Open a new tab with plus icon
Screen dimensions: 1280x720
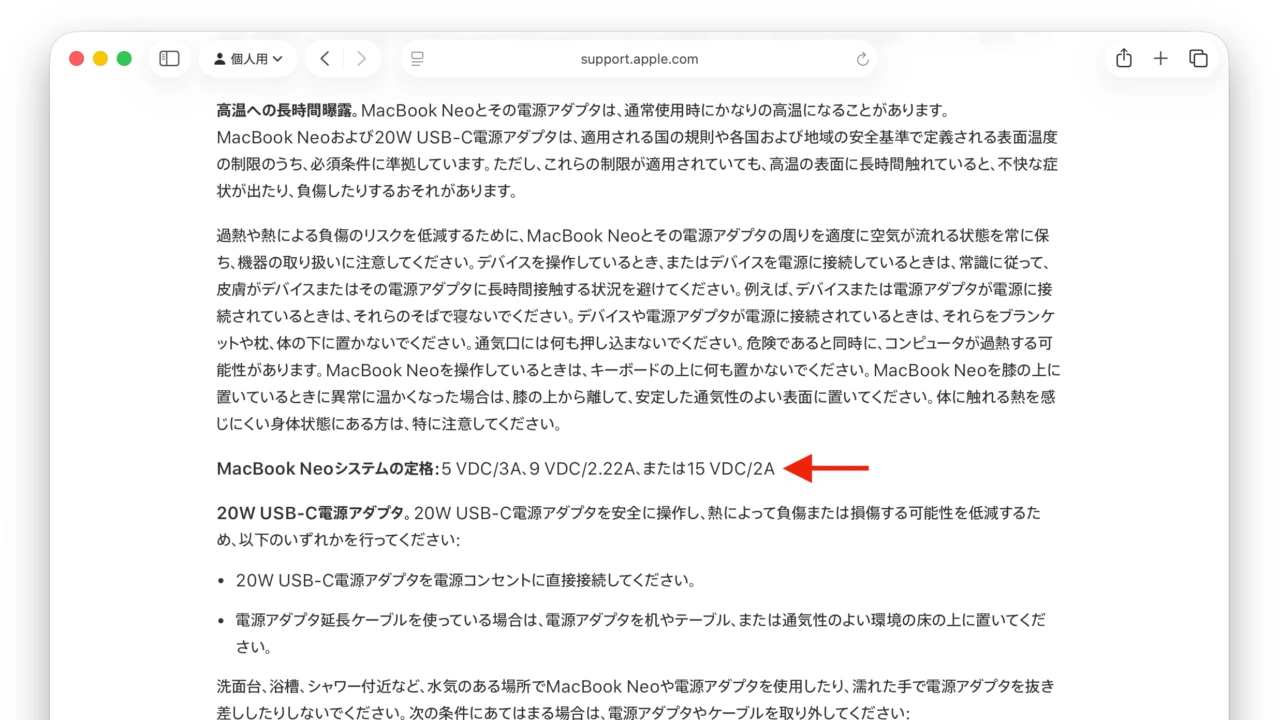click(x=1160, y=59)
